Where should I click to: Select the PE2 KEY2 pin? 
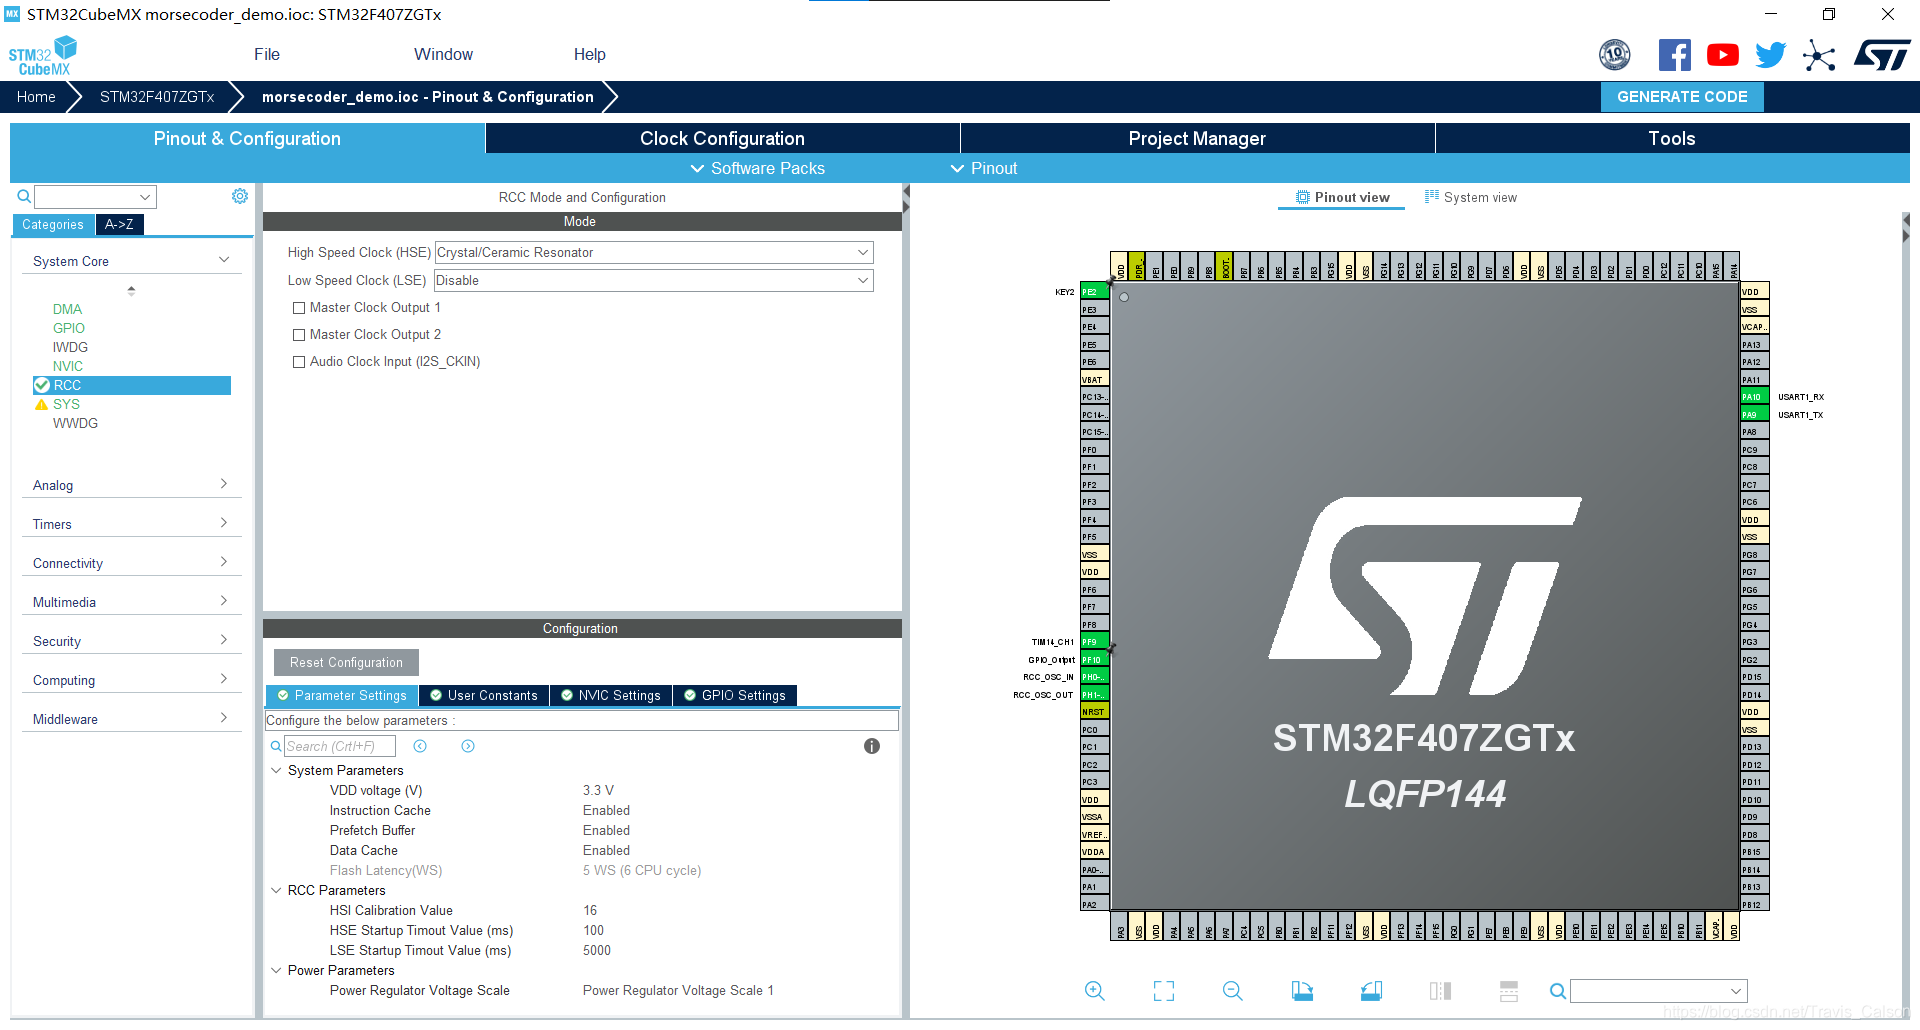pyautogui.click(x=1095, y=292)
